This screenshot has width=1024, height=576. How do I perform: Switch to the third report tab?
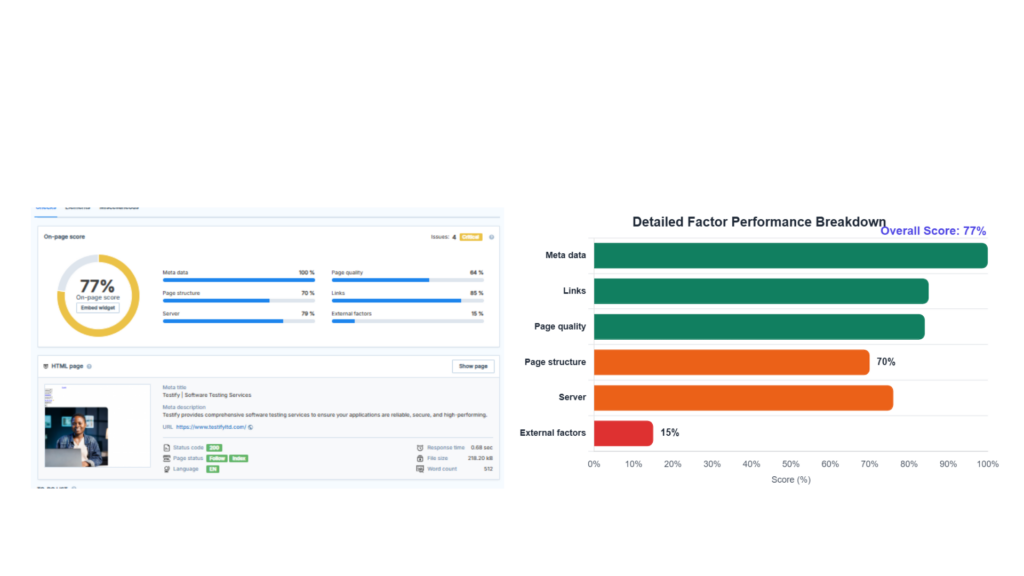(117, 207)
